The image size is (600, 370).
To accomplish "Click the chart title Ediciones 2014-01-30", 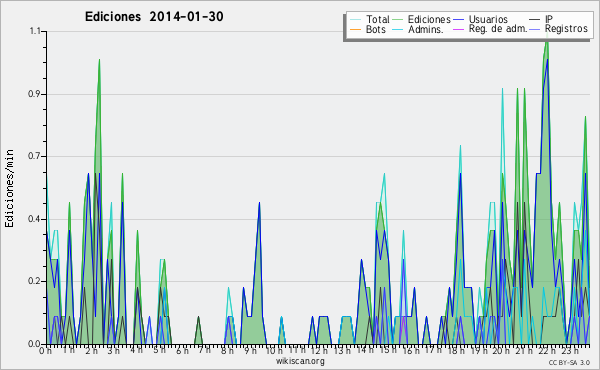I will coord(154,17).
